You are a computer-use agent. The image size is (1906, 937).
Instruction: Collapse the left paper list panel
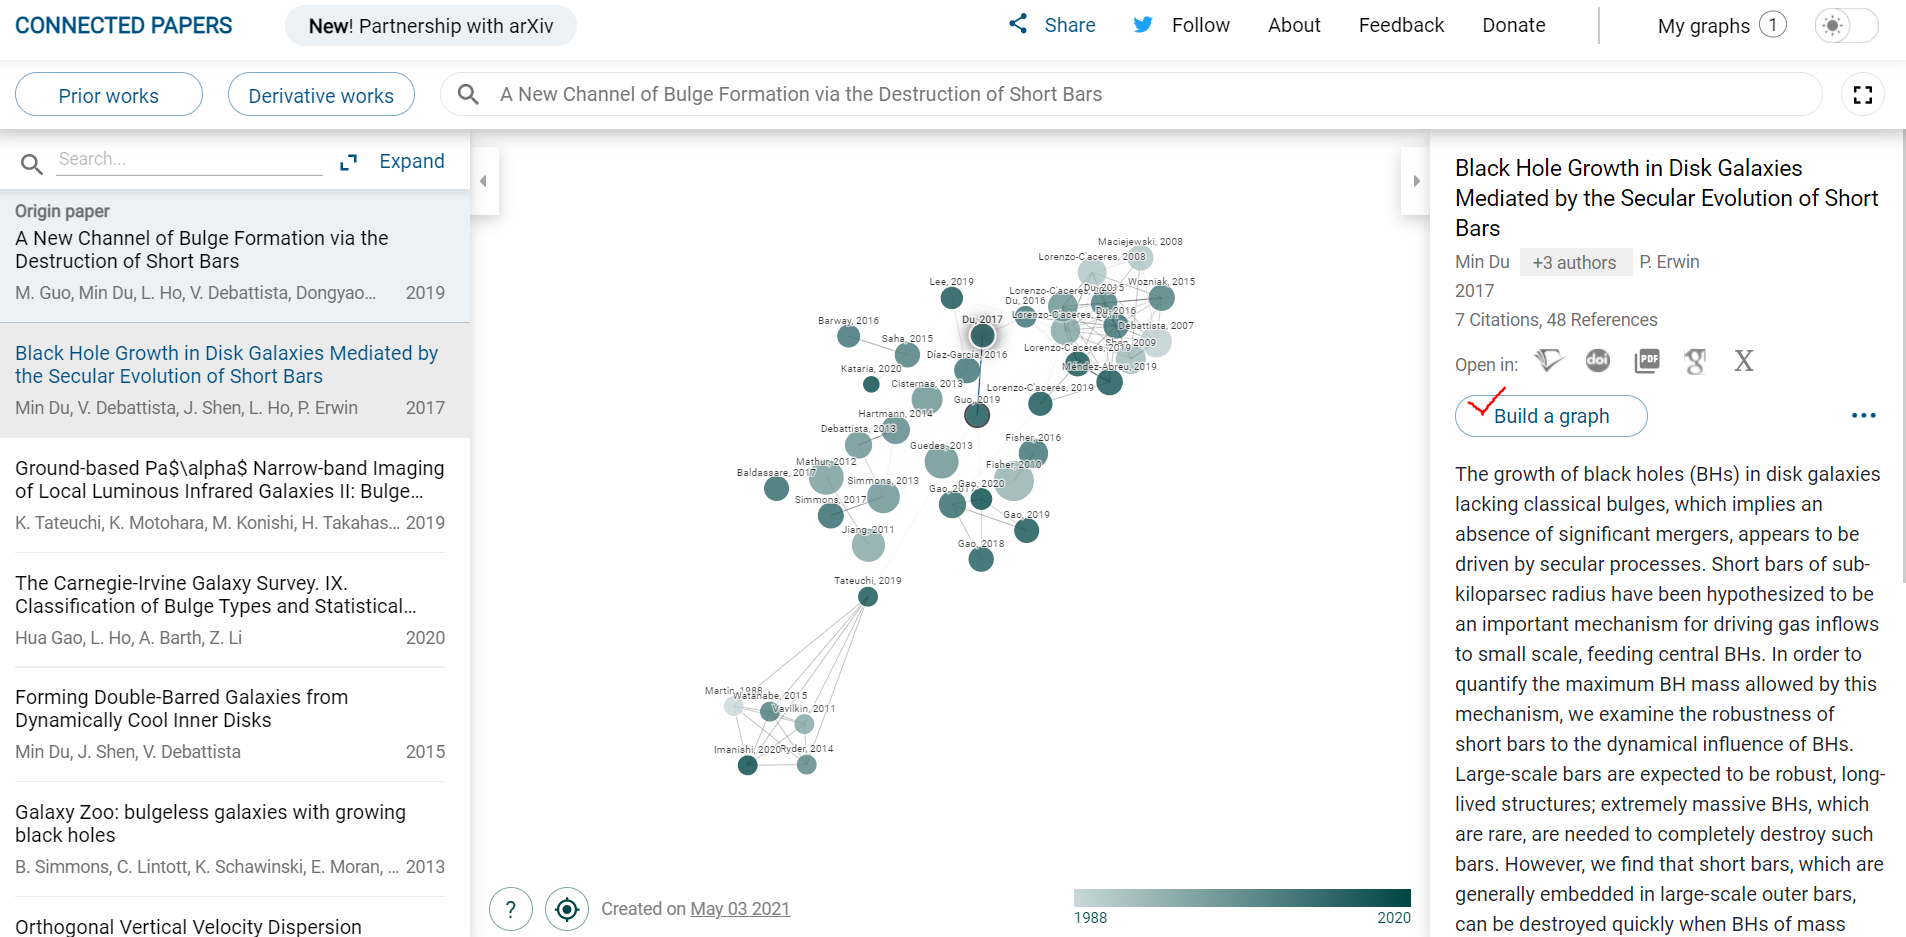pos(484,181)
